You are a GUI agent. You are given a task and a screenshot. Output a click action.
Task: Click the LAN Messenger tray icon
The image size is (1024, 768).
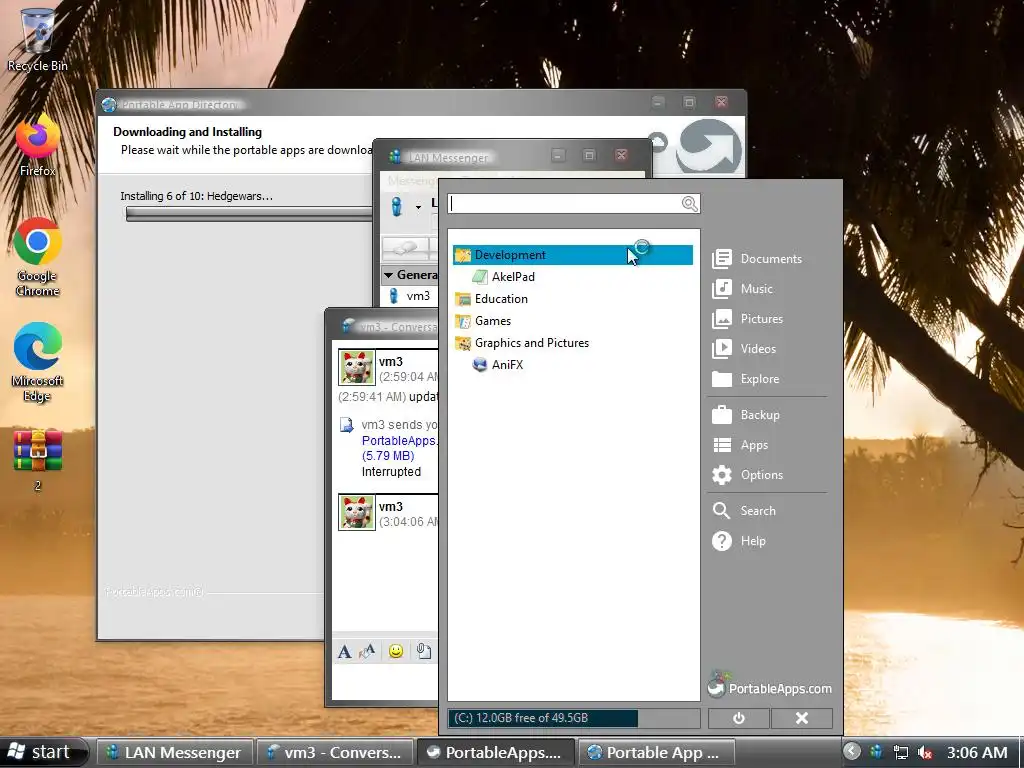coord(876,752)
